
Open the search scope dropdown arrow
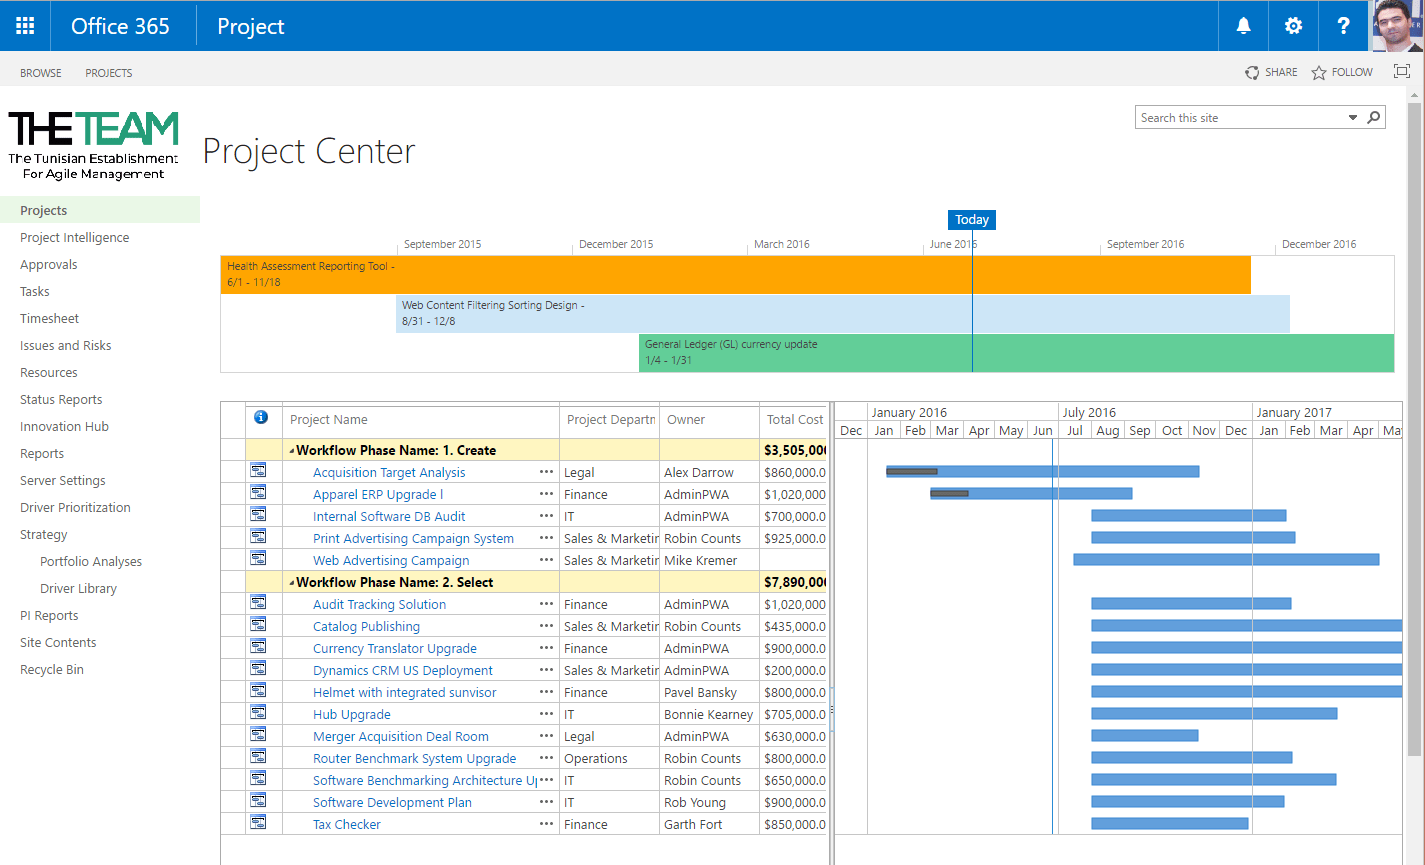pos(1353,118)
